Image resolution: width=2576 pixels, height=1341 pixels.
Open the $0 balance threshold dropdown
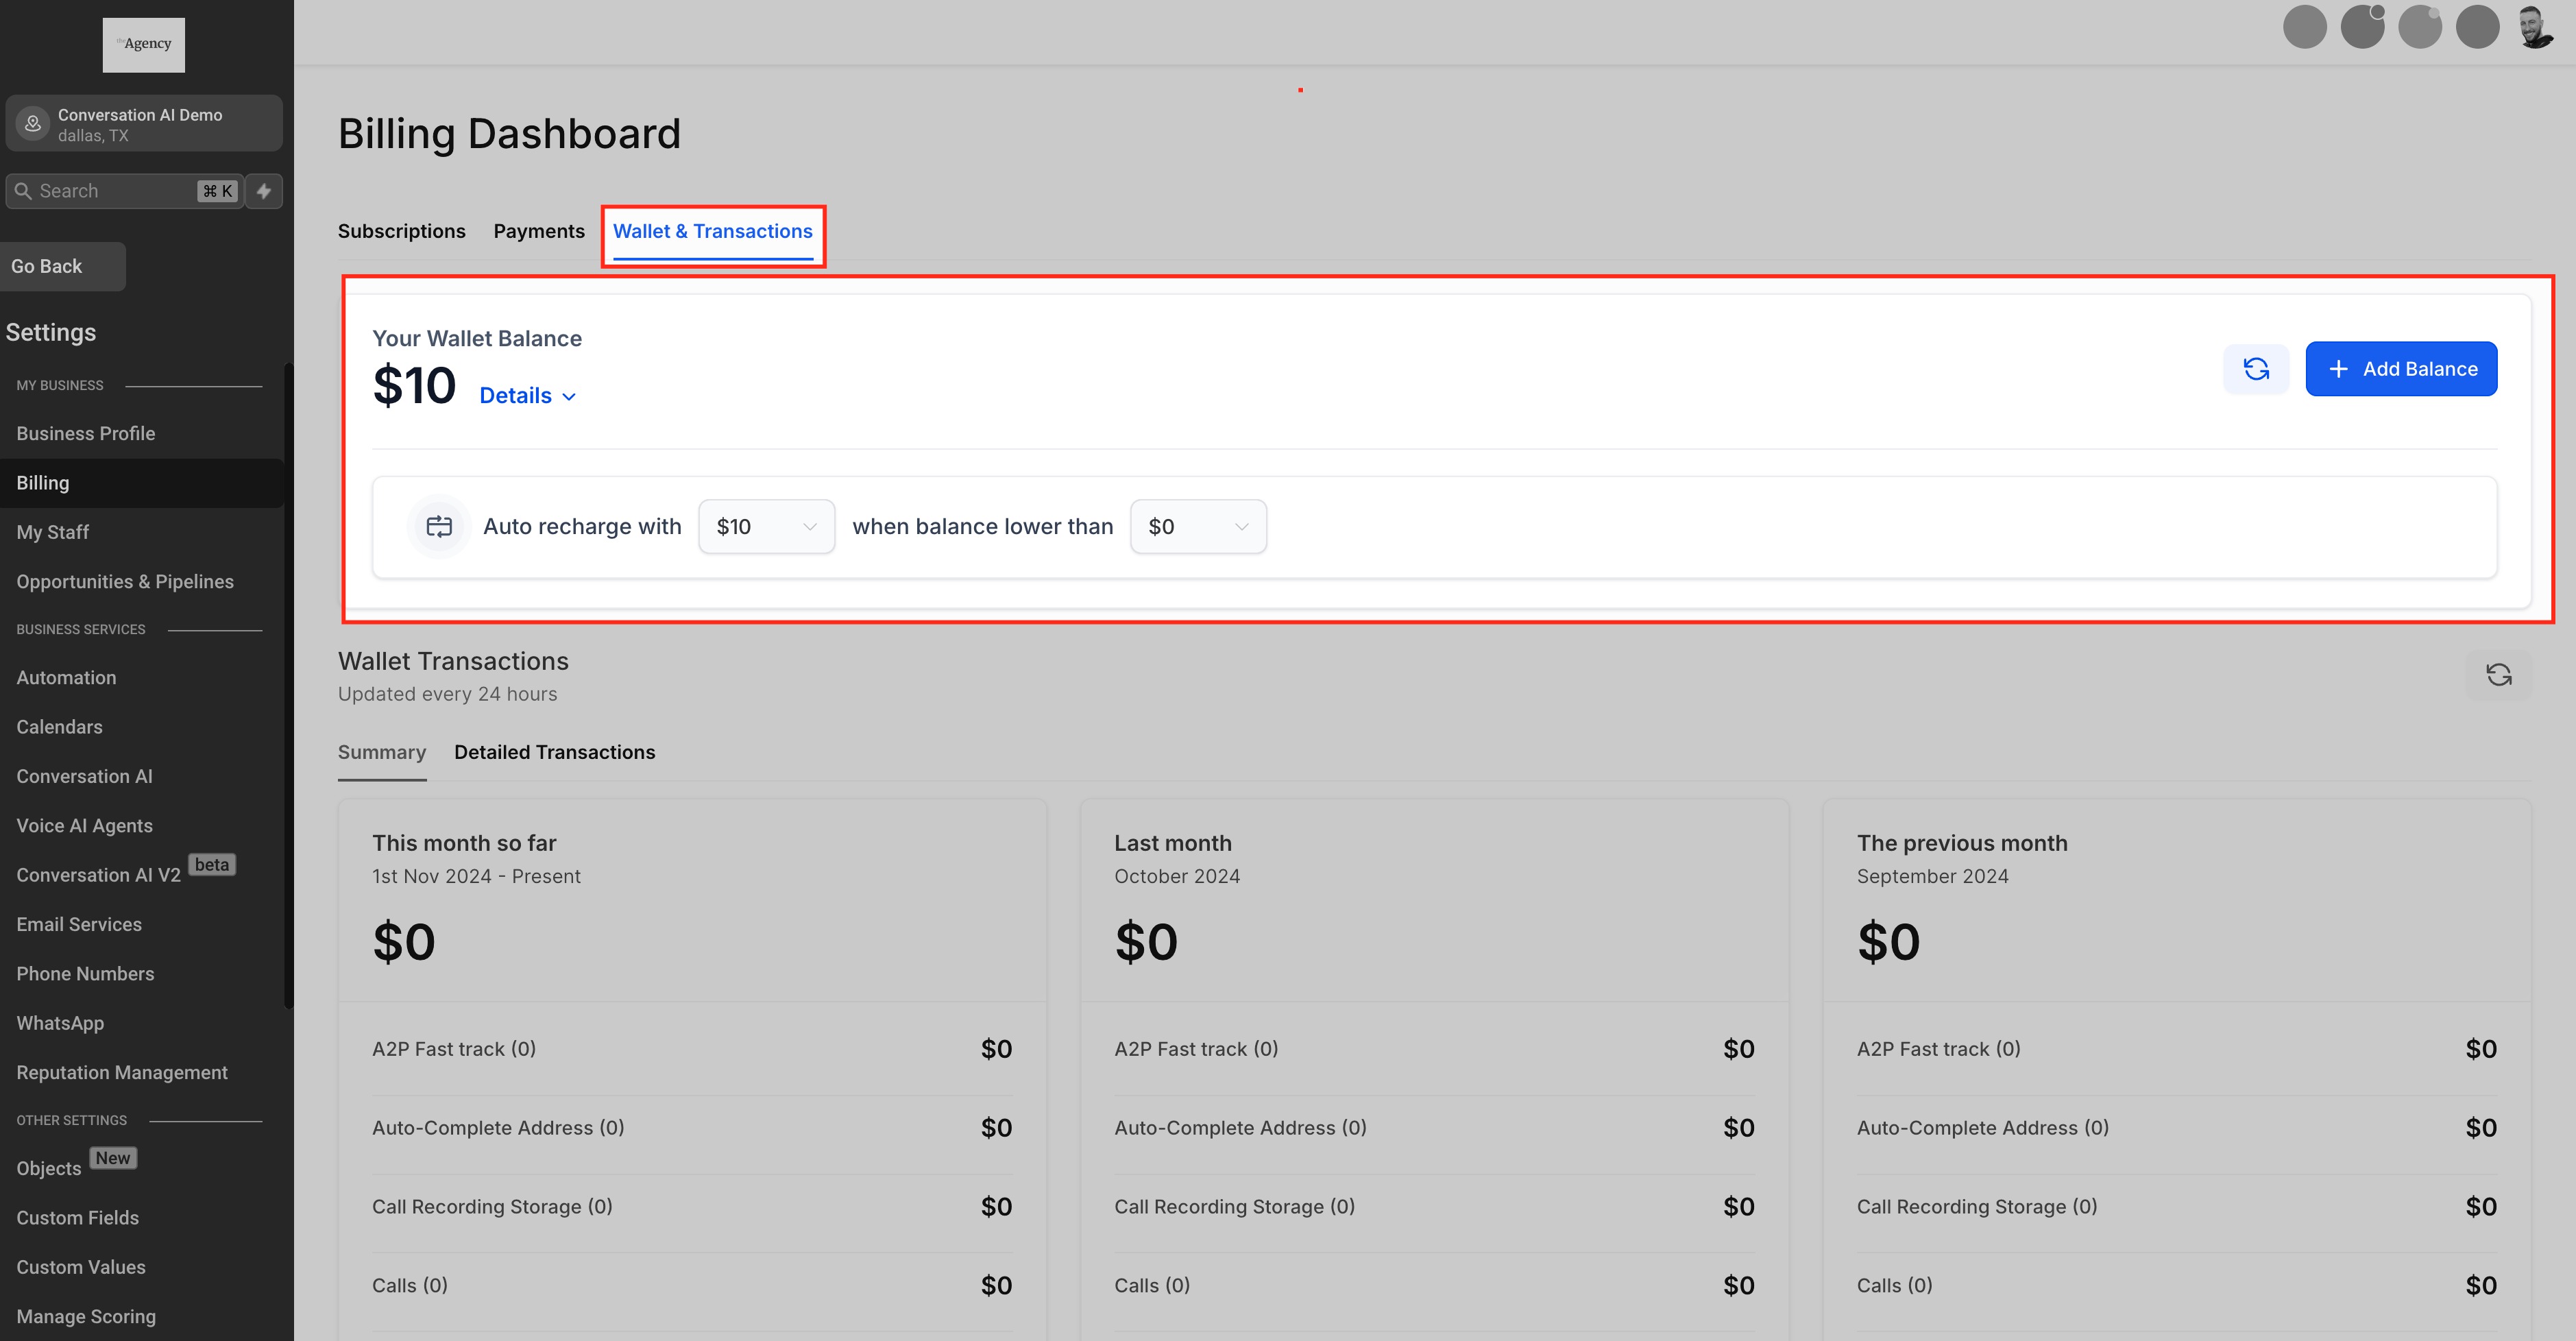[x=1198, y=527]
